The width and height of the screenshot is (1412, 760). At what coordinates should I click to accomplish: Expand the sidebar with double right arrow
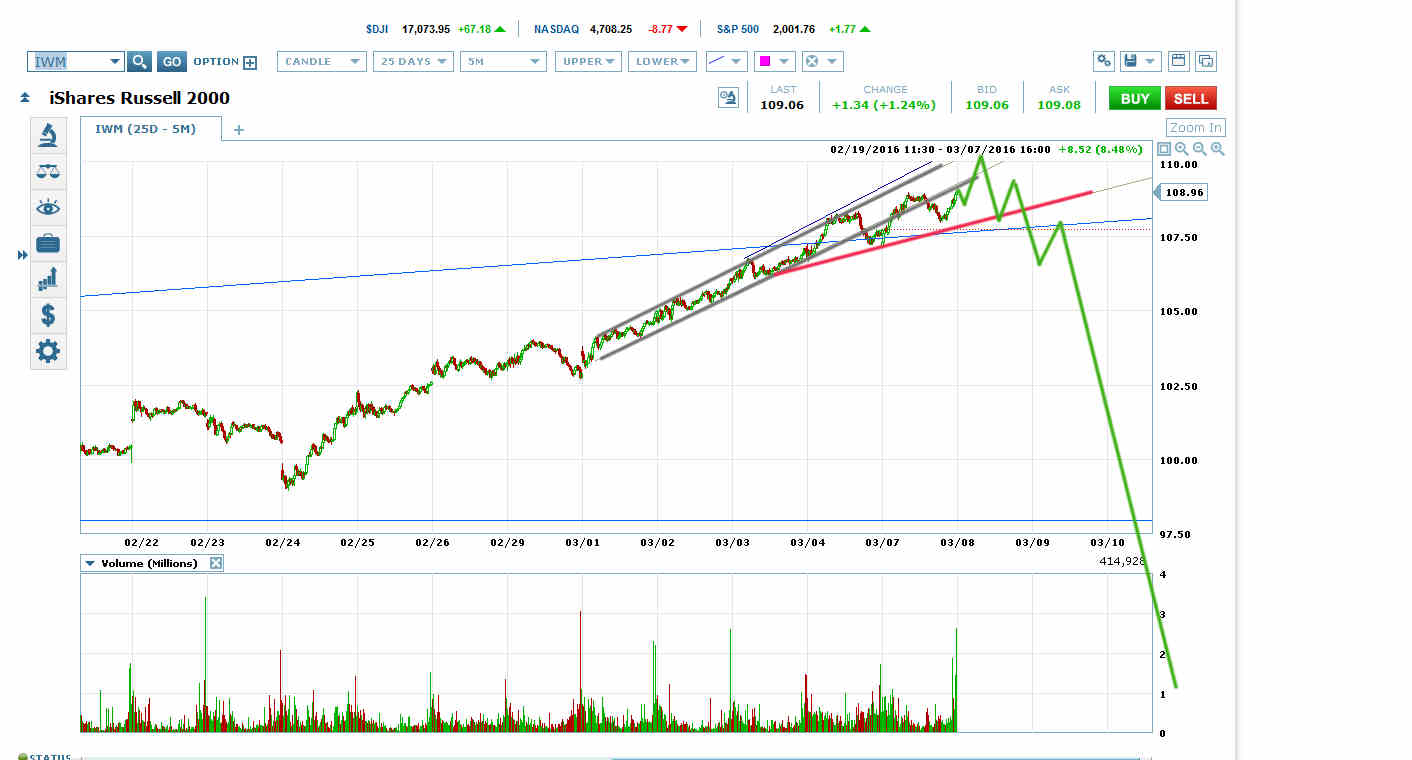[x=22, y=256]
